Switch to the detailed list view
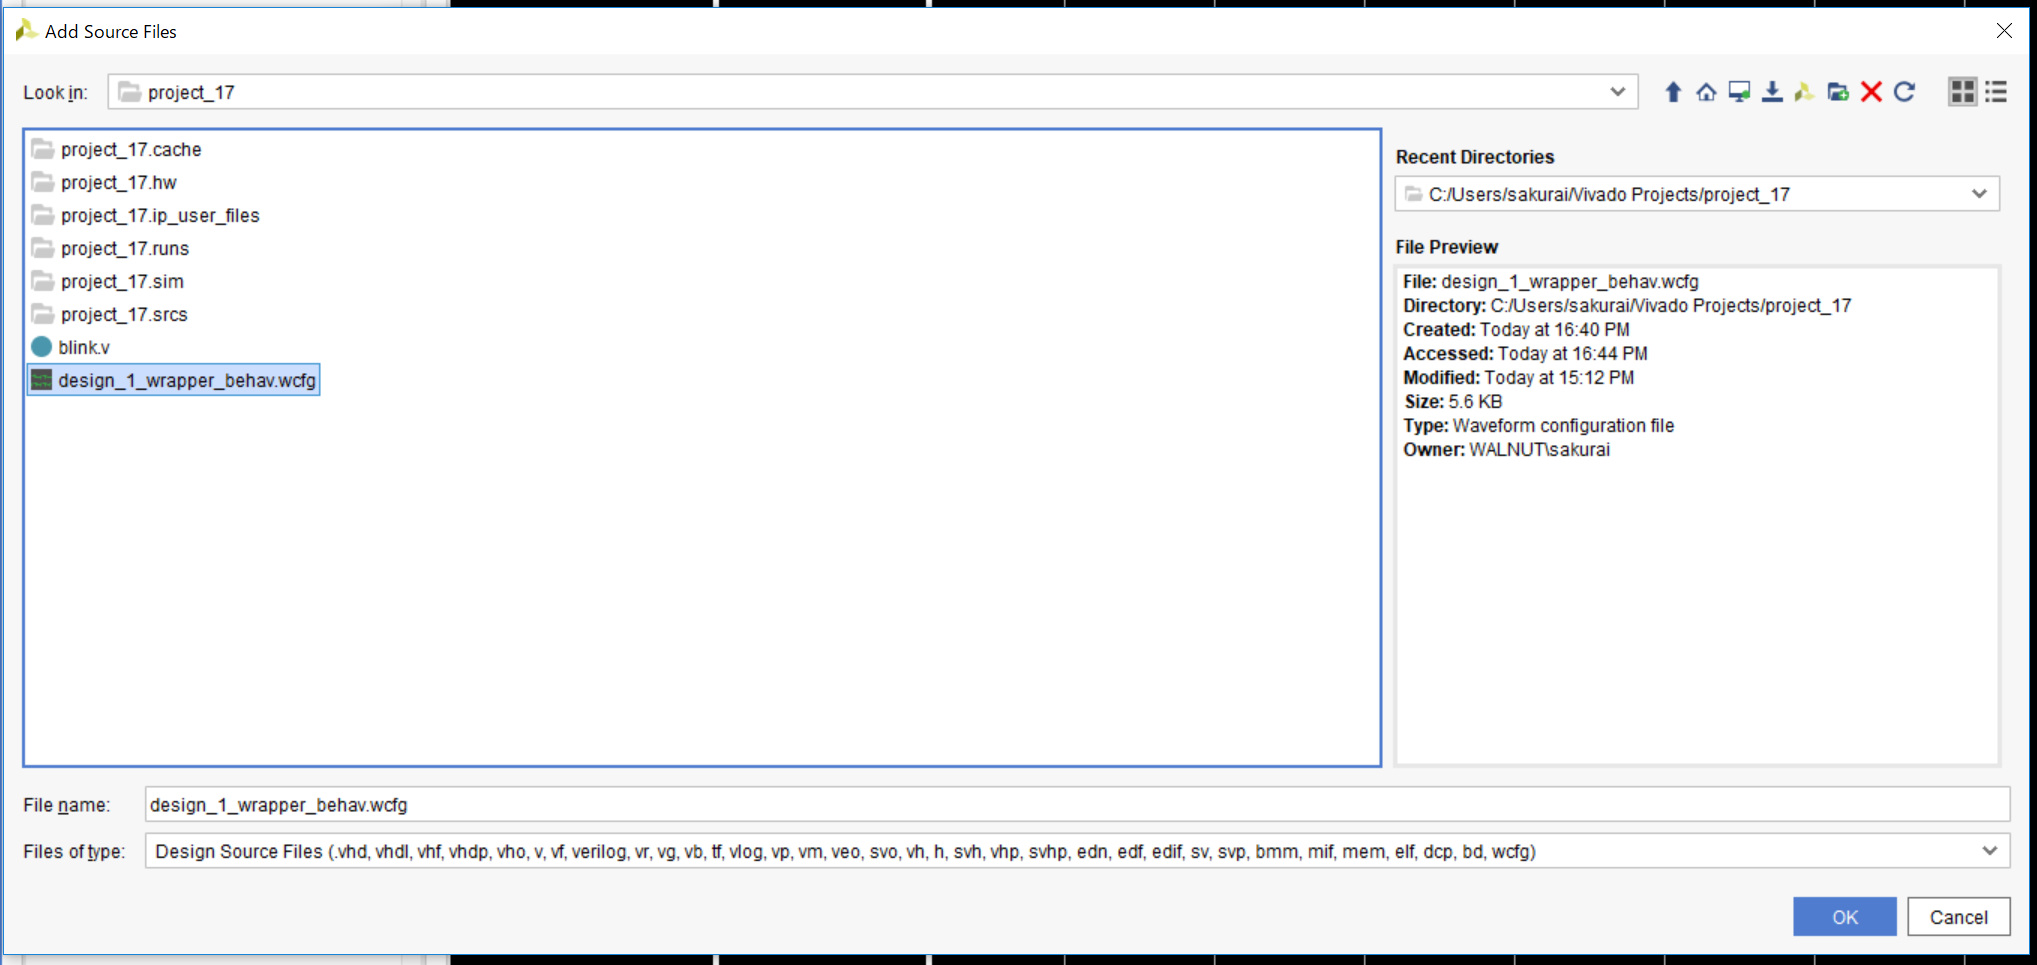 point(1996,92)
